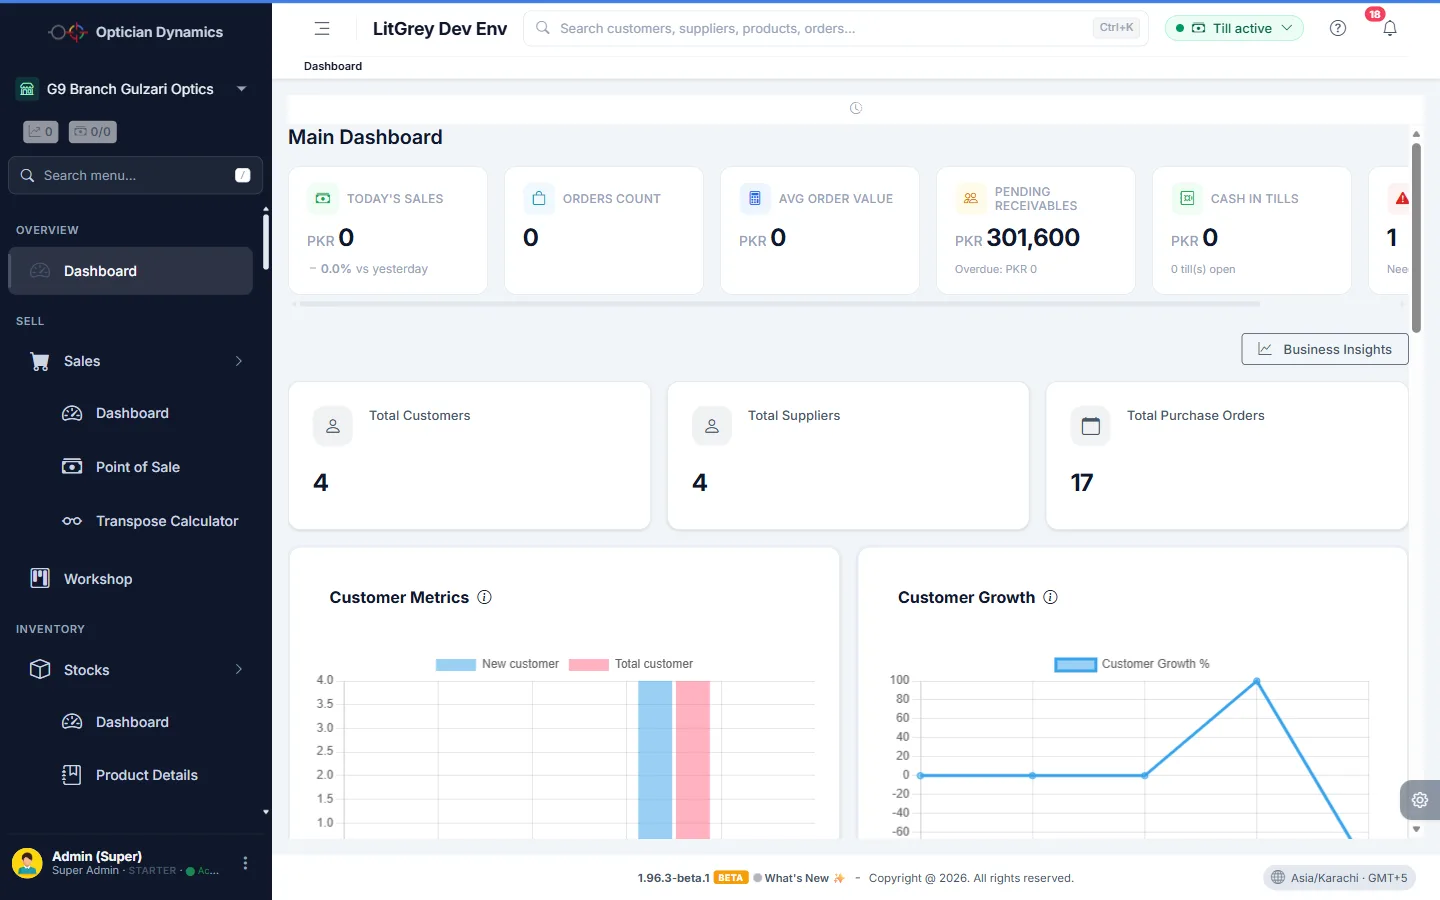Viewport: 1440px width, 900px height.
Task: Open the help question mark icon
Action: pos(1338,28)
